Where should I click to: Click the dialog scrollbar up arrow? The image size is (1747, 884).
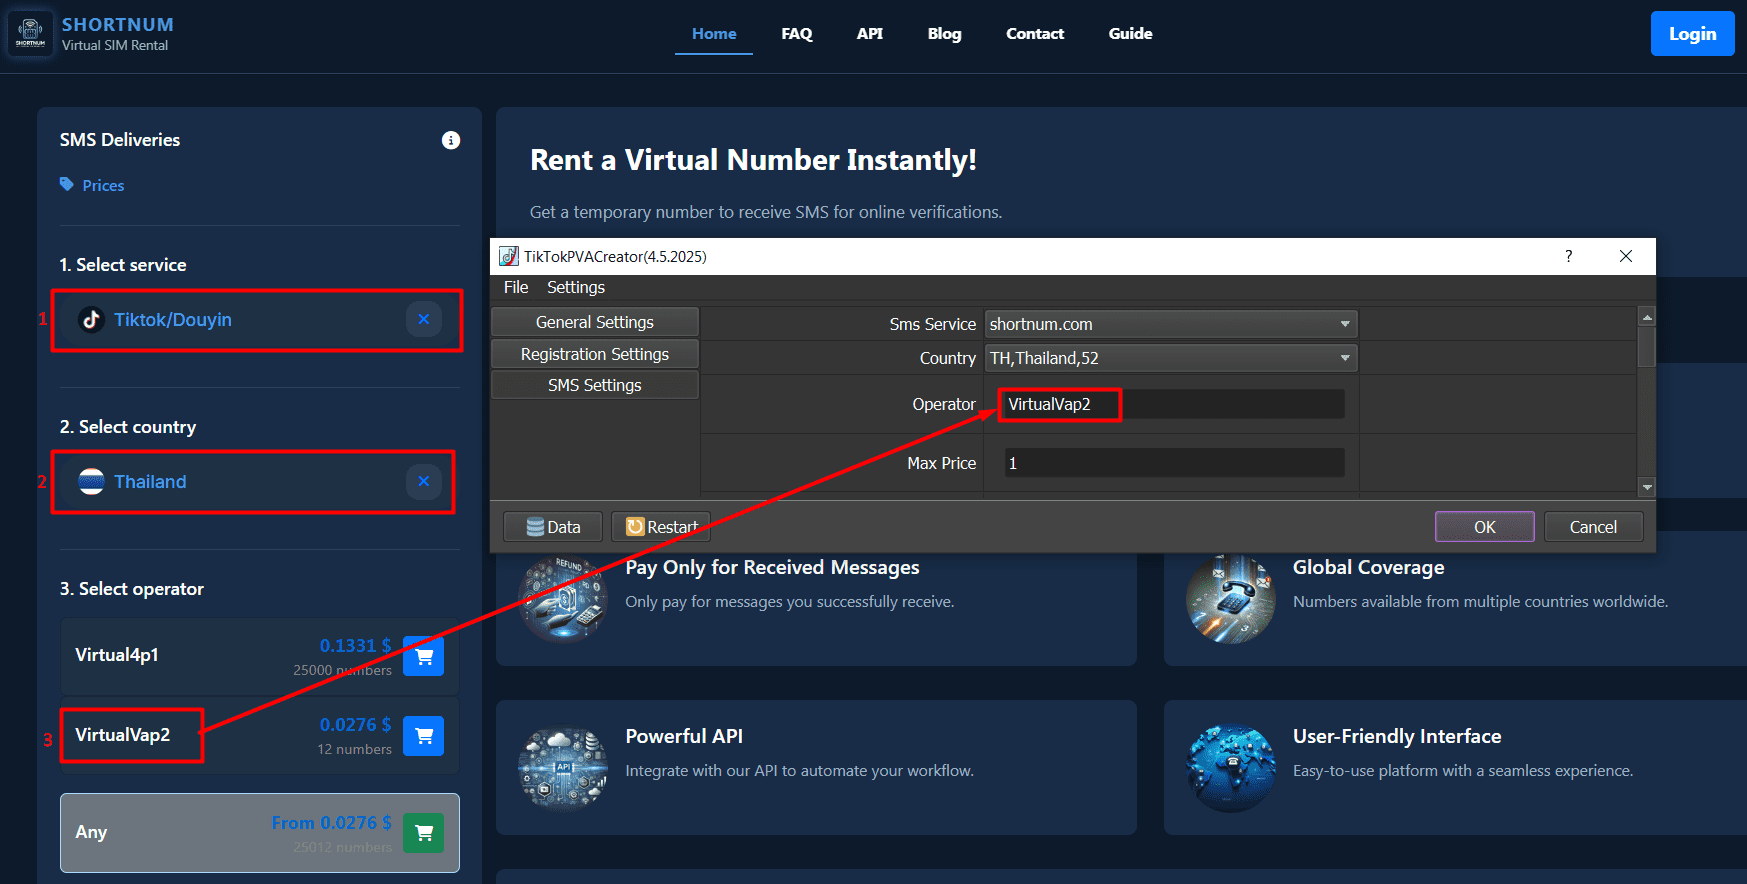[x=1647, y=316]
